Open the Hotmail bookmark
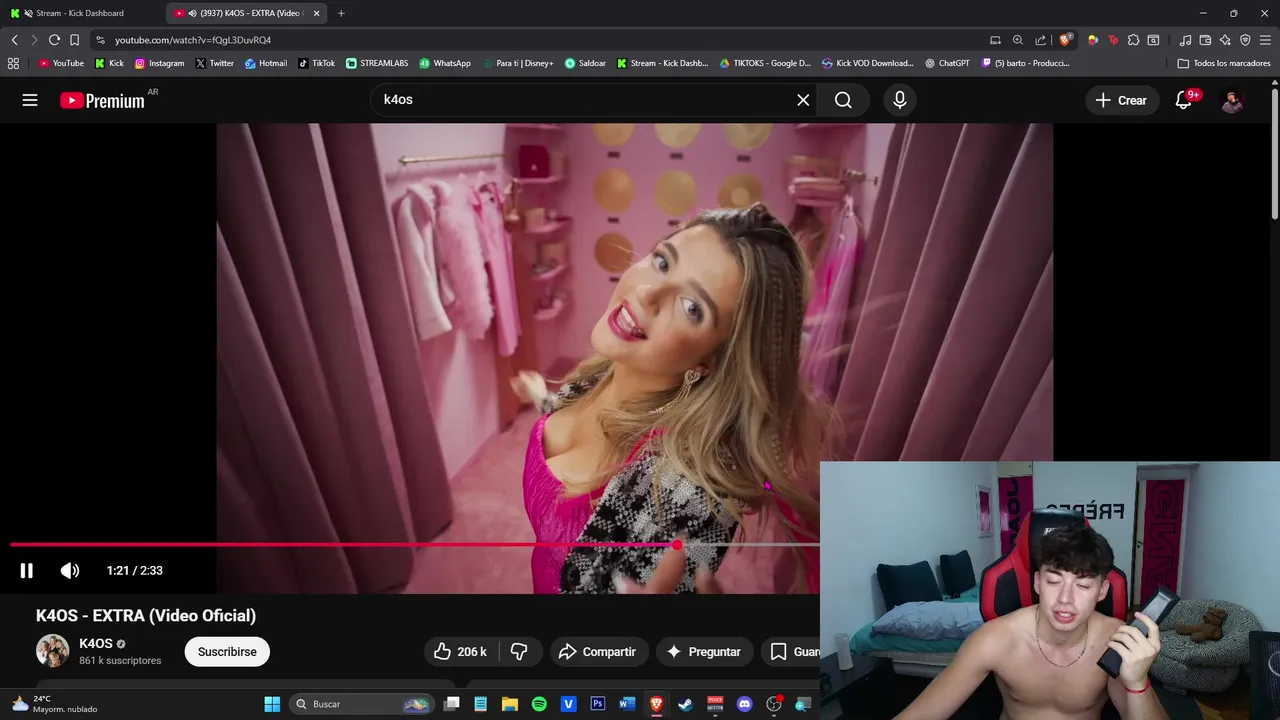Screen dimensions: 1280x720 (x=266, y=63)
